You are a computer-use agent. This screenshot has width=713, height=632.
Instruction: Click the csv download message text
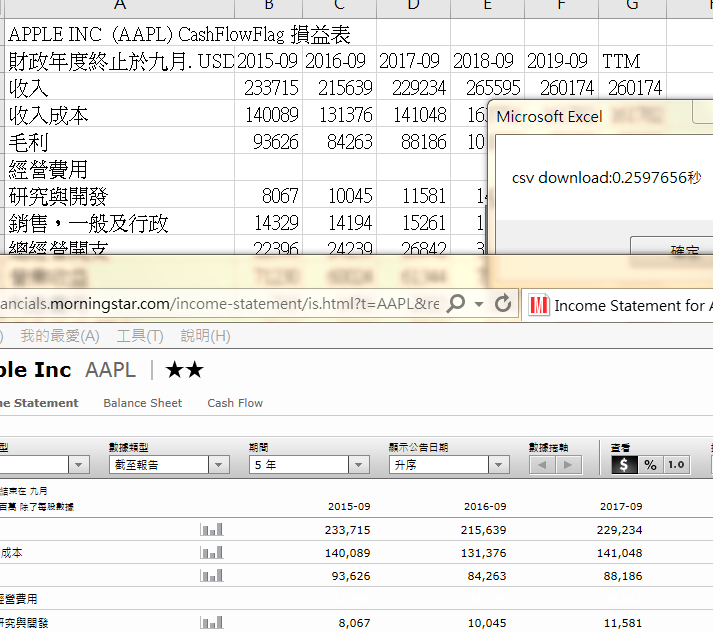click(x=607, y=177)
